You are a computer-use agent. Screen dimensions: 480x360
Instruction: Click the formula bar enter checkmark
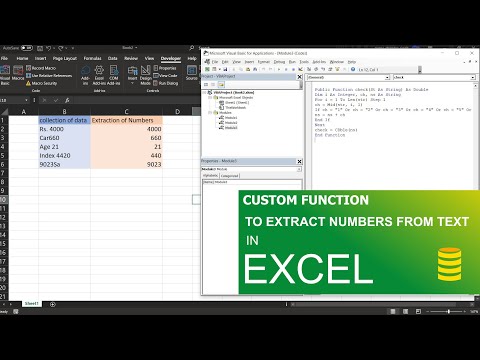(56, 100)
